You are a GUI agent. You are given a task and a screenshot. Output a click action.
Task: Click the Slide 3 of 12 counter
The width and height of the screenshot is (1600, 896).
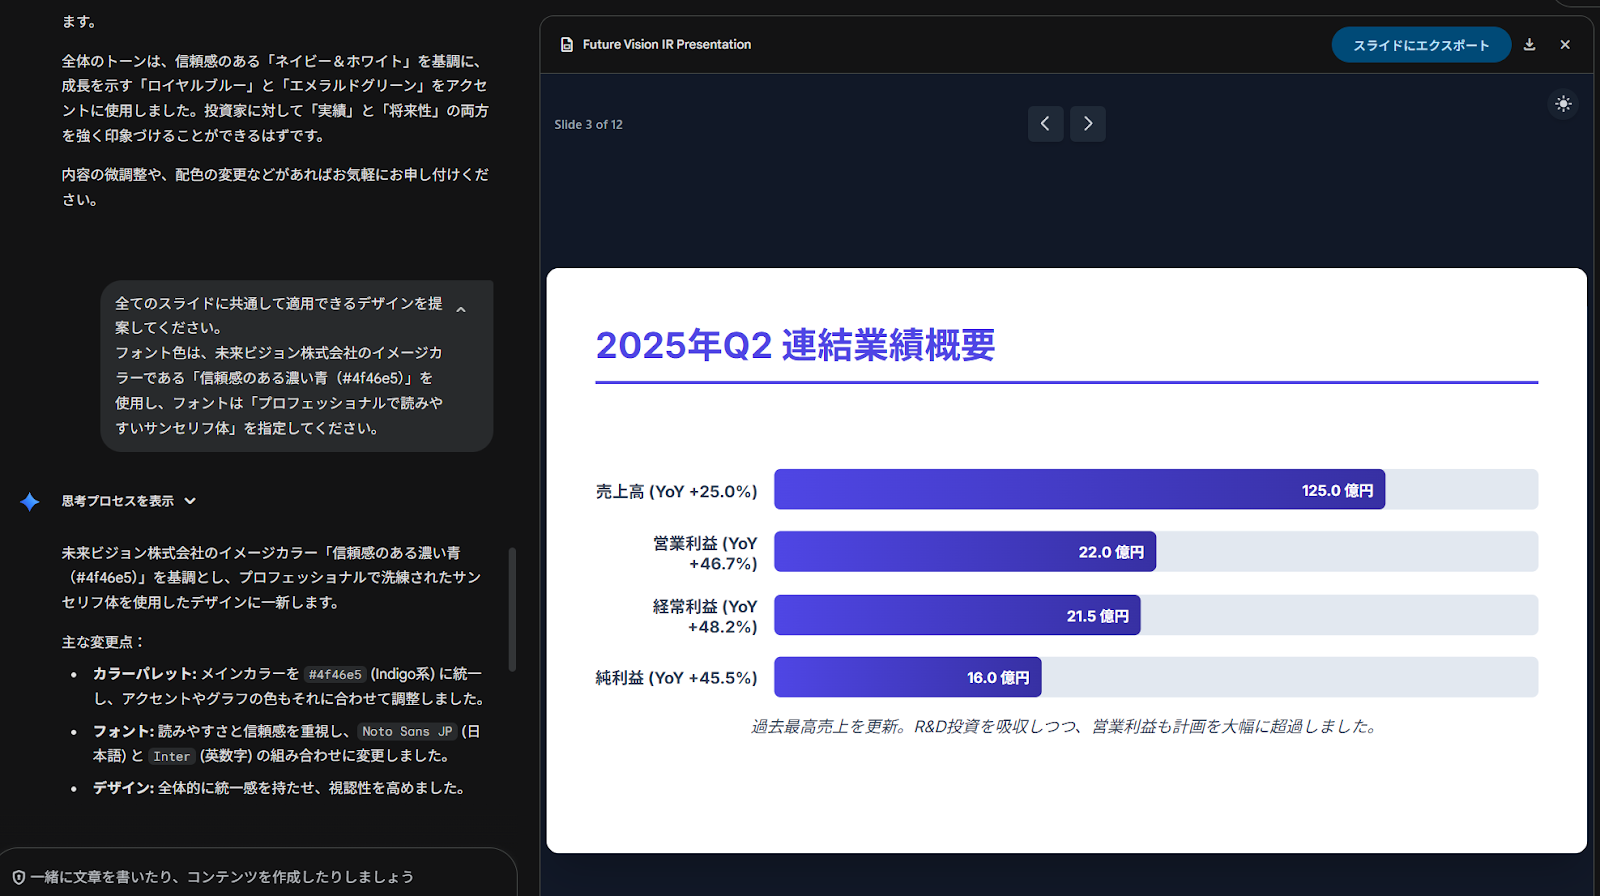tap(588, 125)
